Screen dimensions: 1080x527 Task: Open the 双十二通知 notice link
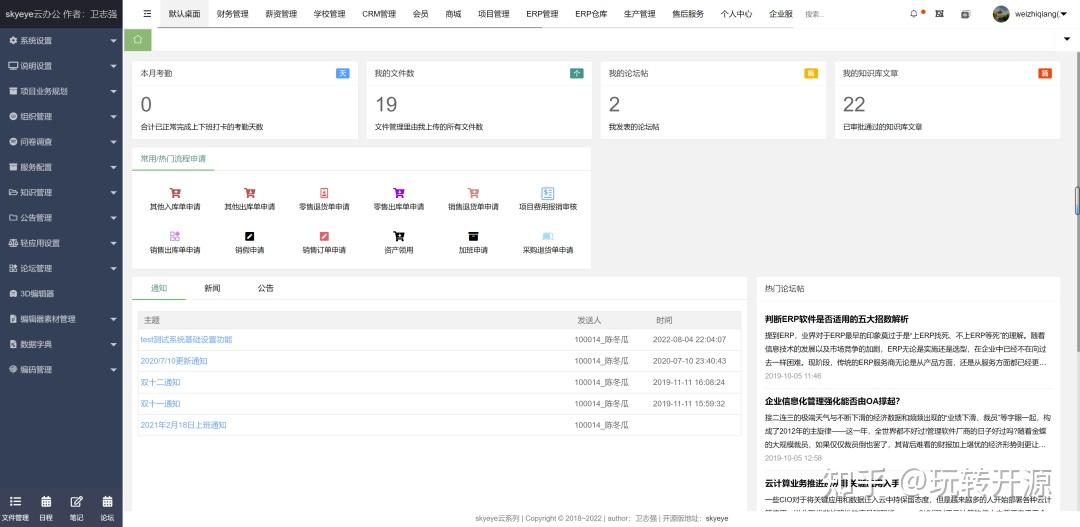click(x=160, y=382)
